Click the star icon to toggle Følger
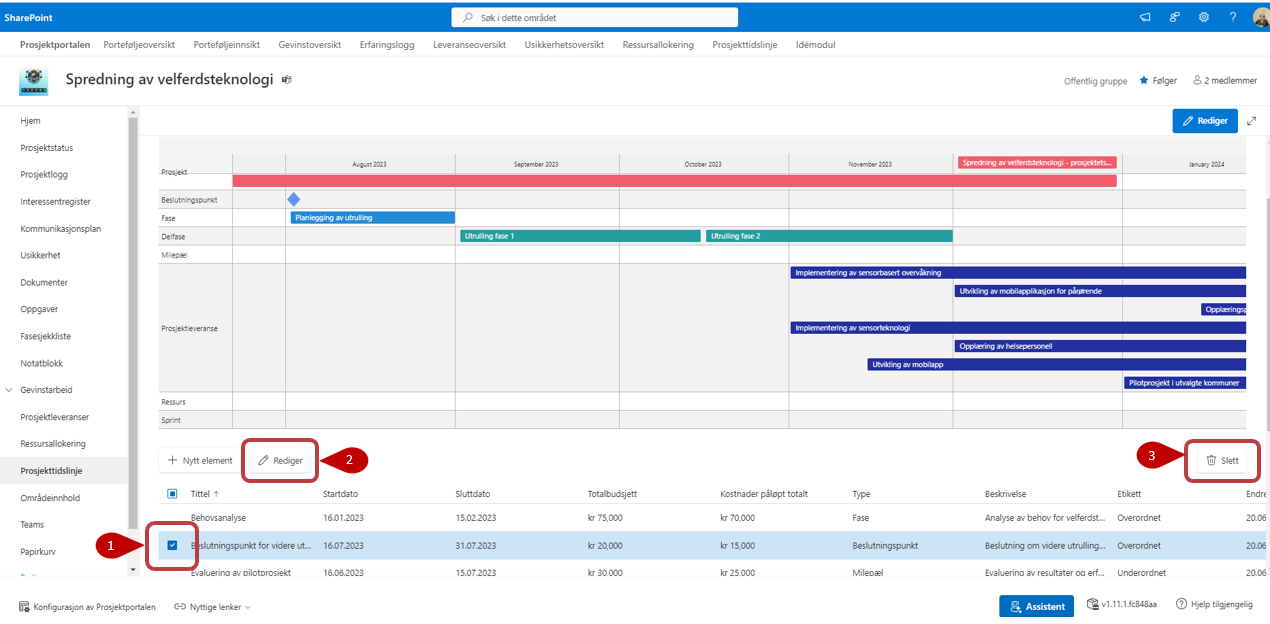 (1144, 81)
